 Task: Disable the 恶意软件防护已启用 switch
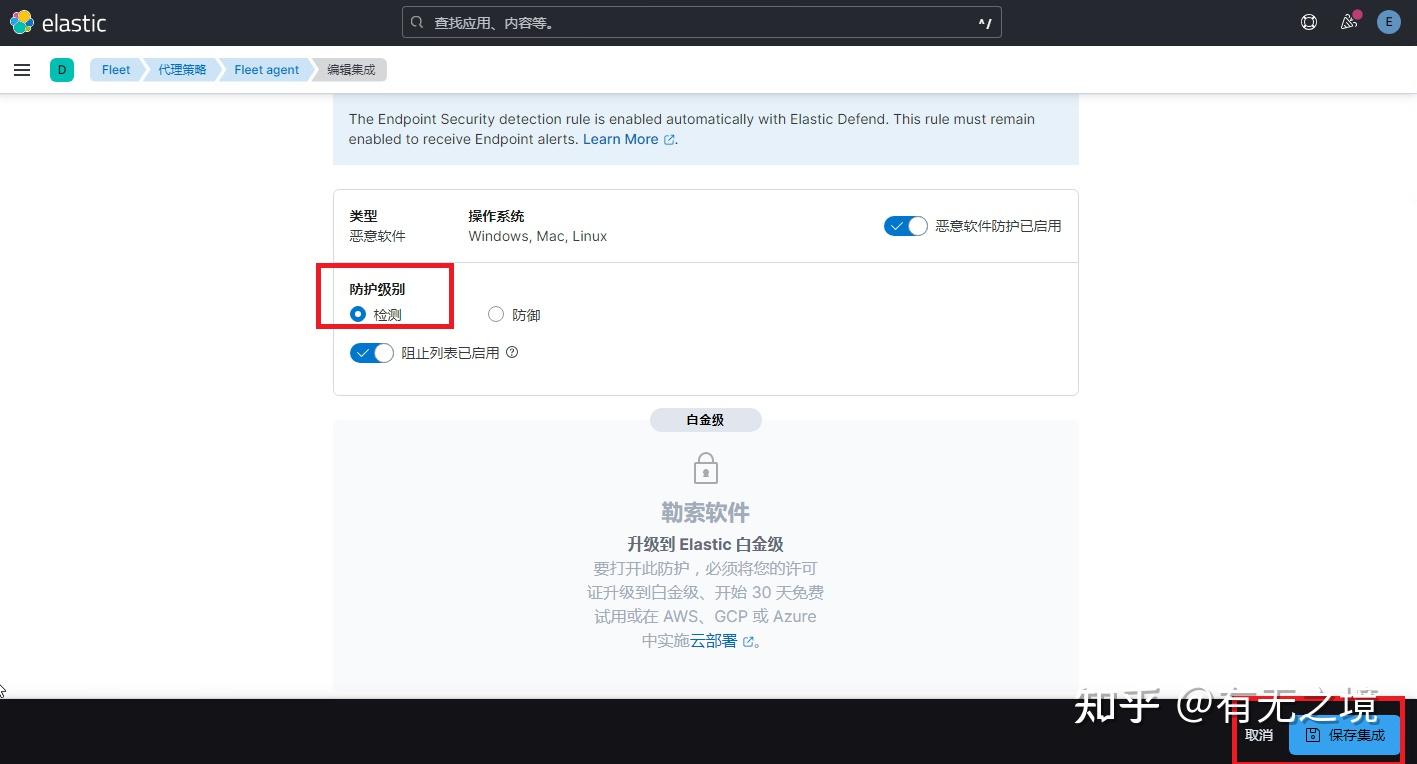point(905,225)
